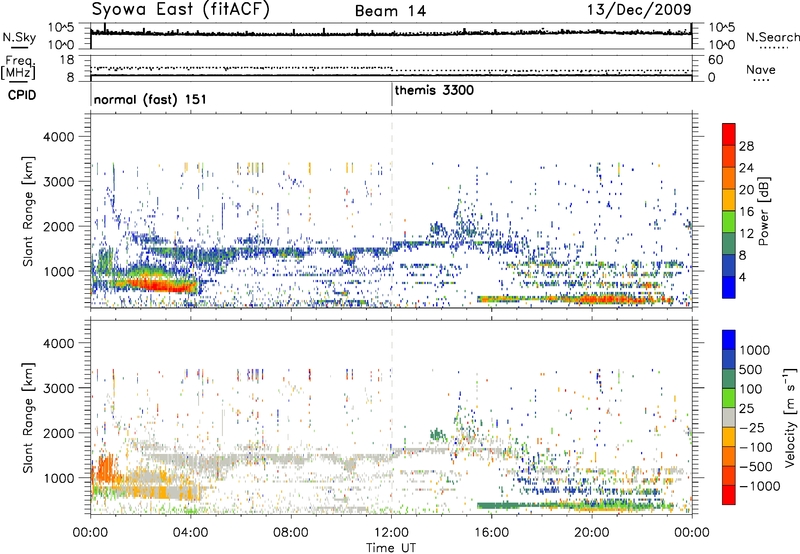Click the "Syowa East (fitACF)" plot title
The image size is (800, 554).
pyautogui.click(x=180, y=9)
